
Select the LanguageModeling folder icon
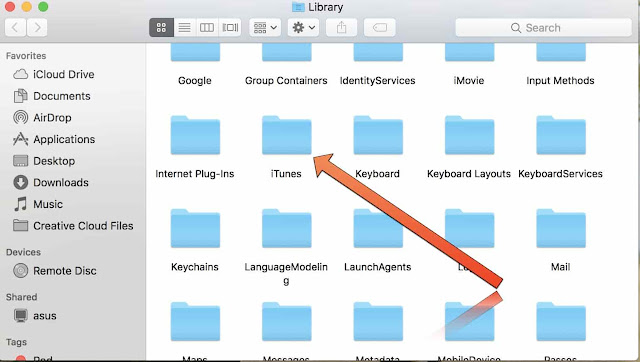pyautogui.click(x=287, y=229)
